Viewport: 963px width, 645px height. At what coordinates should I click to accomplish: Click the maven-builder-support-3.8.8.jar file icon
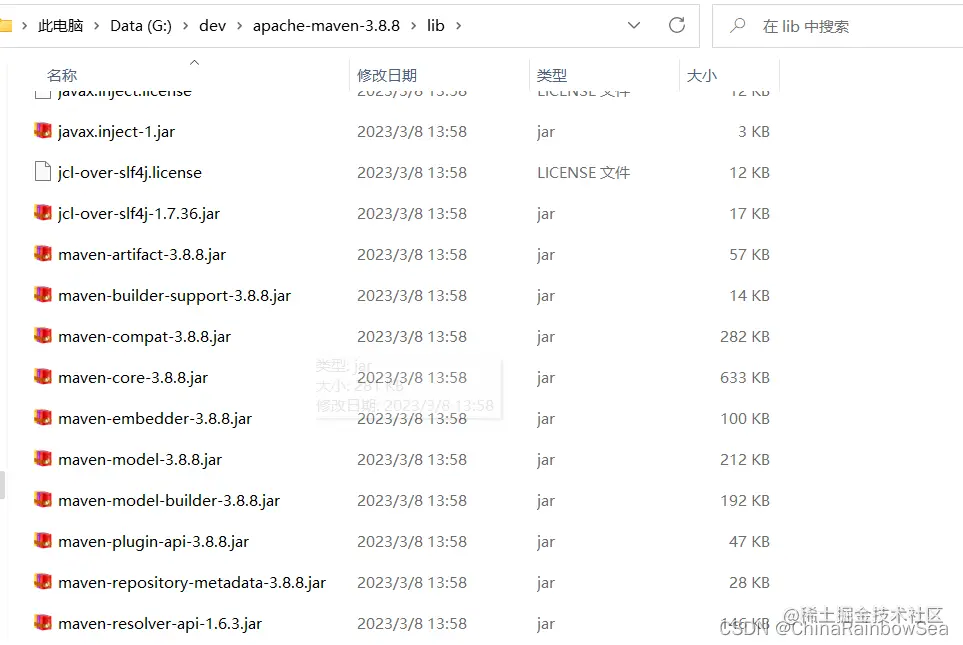pyautogui.click(x=42, y=295)
